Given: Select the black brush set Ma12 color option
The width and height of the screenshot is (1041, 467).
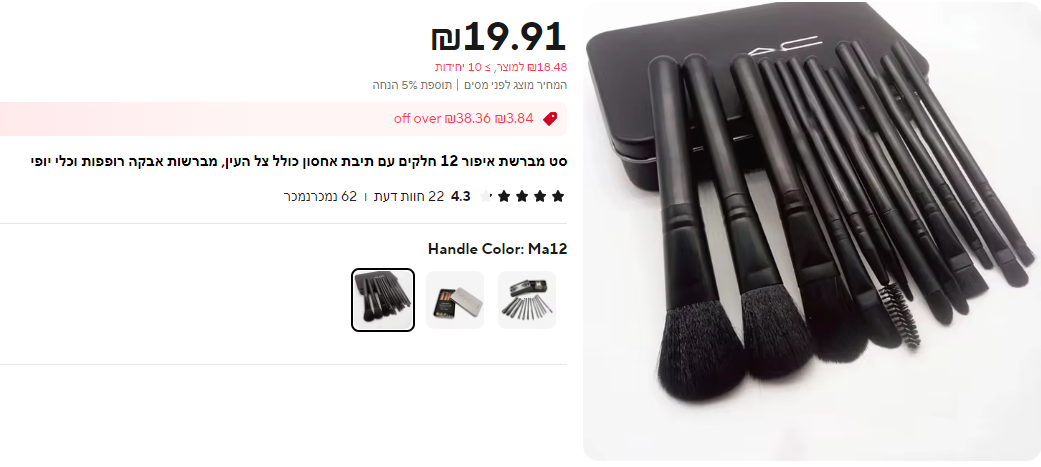Looking at the screenshot, I should point(383,300).
